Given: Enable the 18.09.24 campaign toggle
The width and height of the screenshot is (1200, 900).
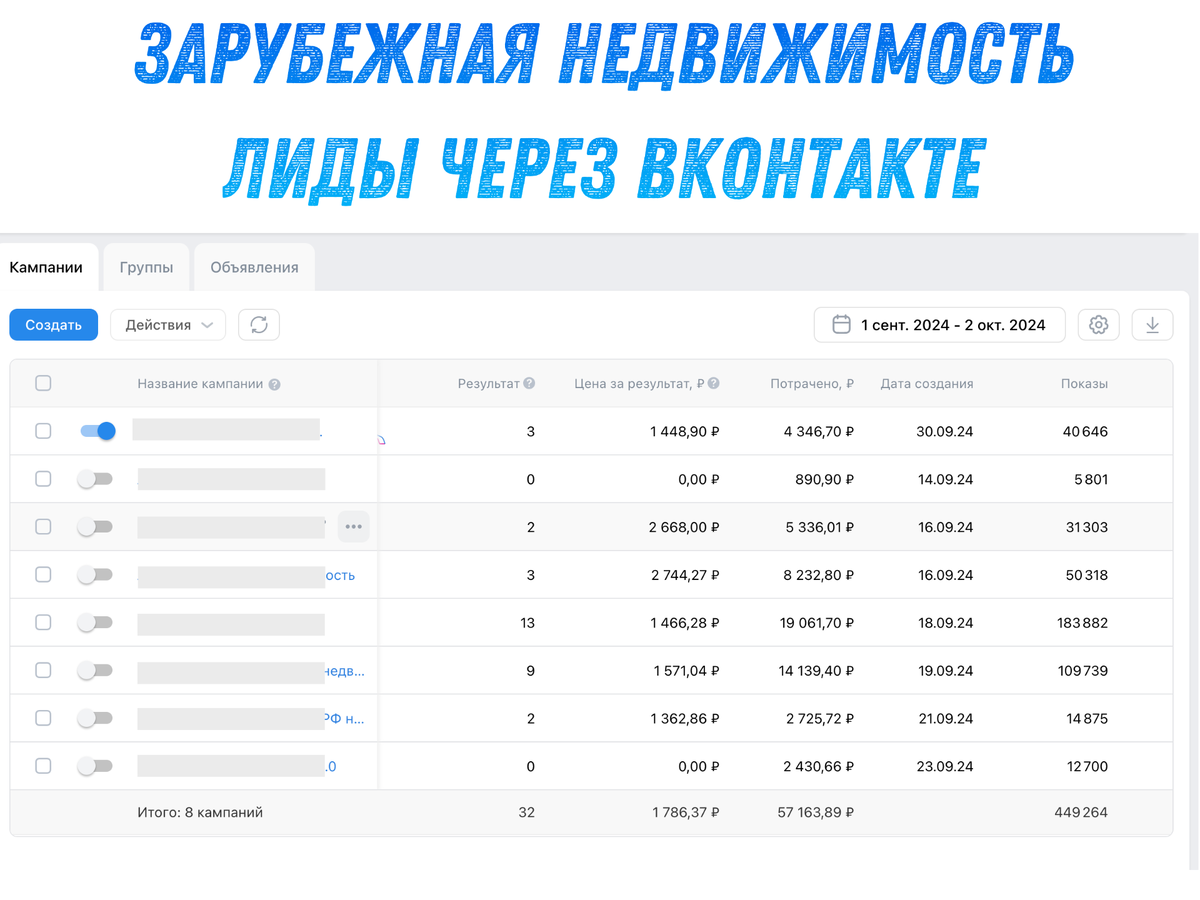Looking at the screenshot, I should click(x=95, y=622).
